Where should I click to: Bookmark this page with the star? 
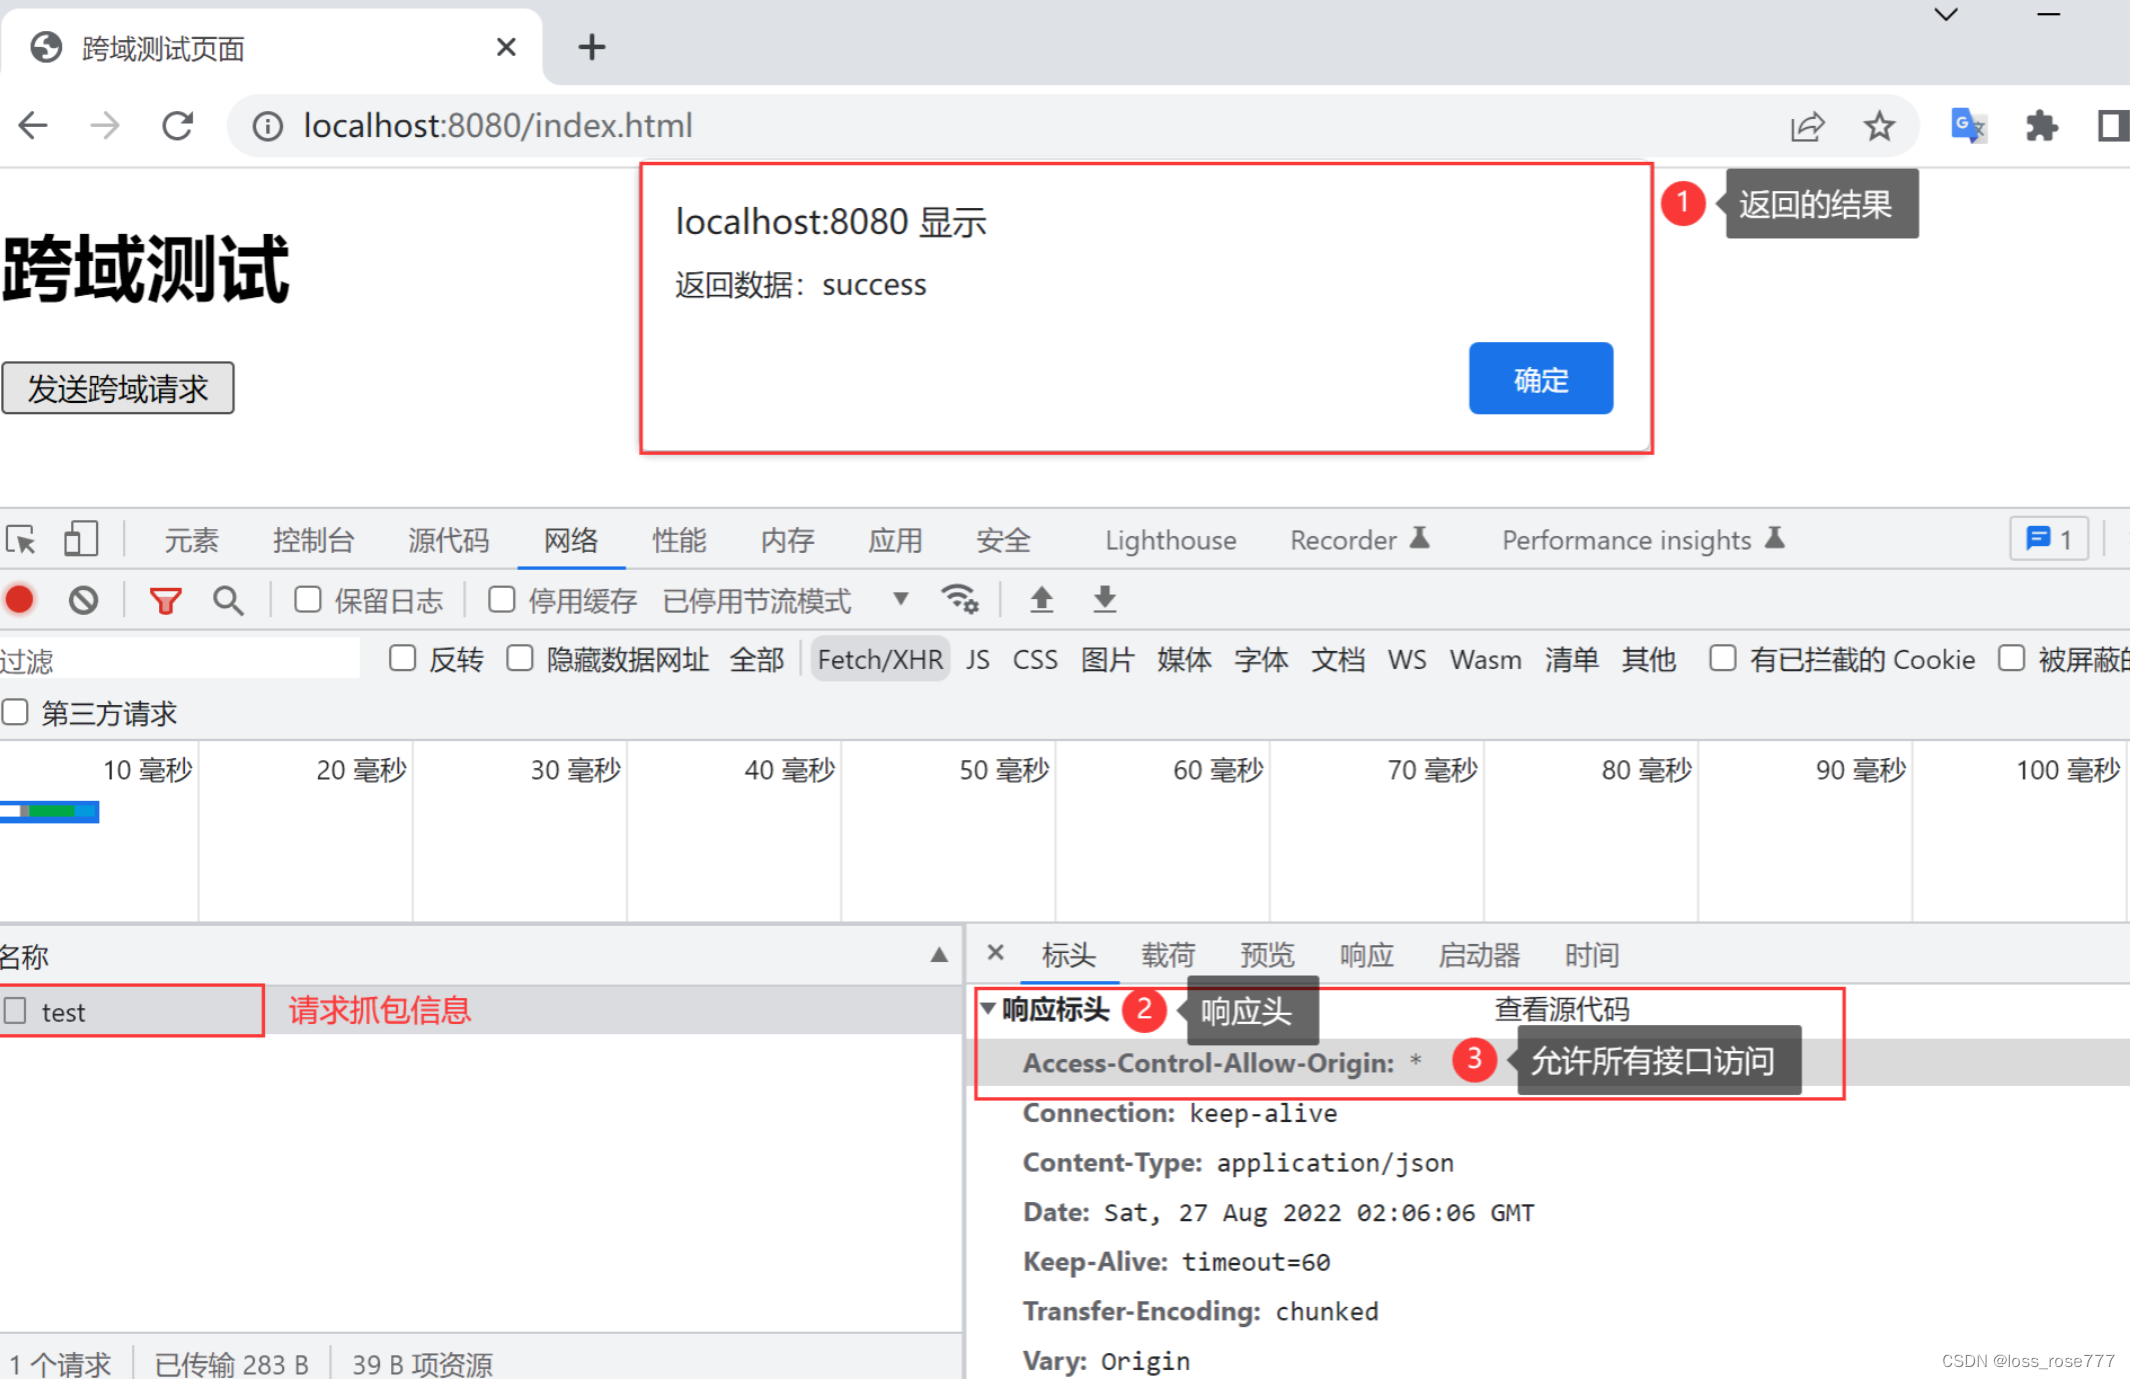tap(1879, 126)
